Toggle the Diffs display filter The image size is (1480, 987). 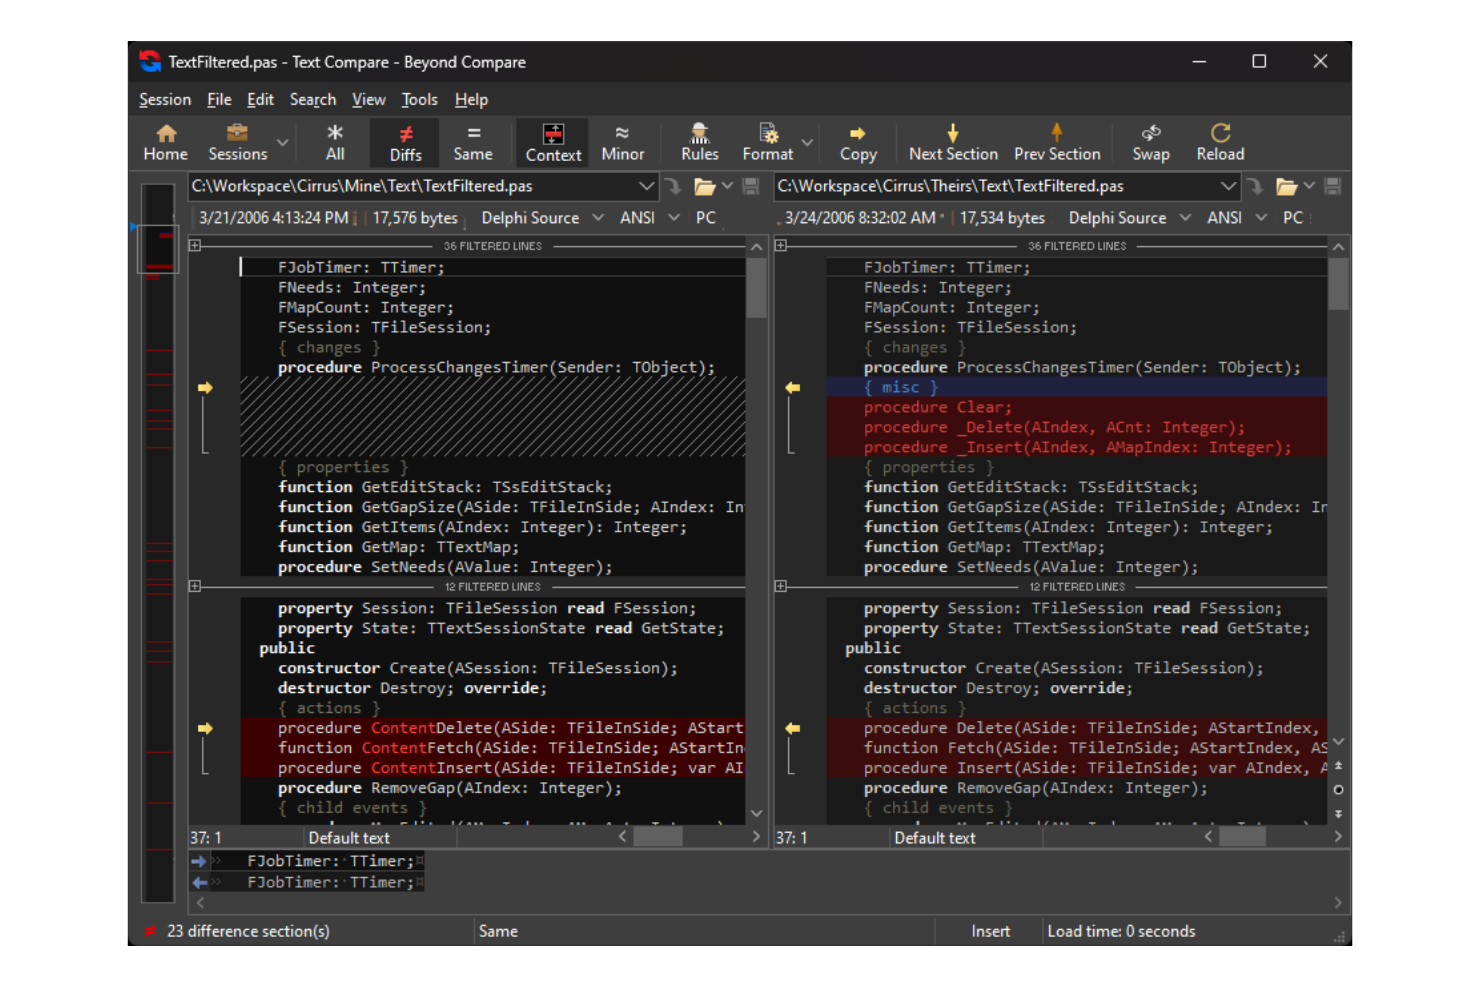[405, 142]
